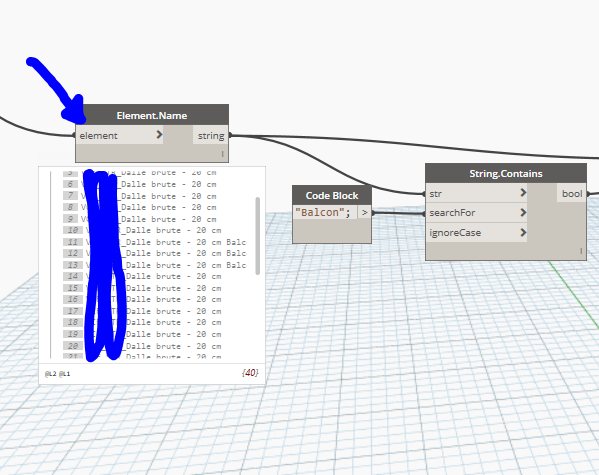Select the Code Block node header
599x475 pixels.
332,195
